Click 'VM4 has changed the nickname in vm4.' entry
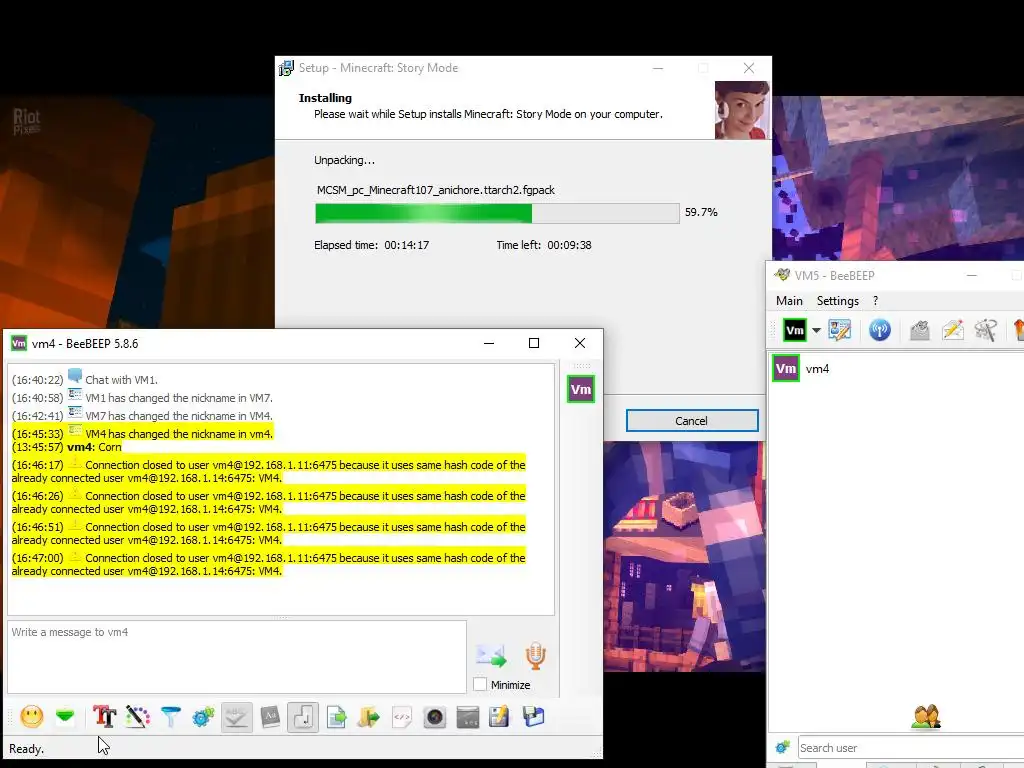Image resolution: width=1024 pixels, height=768 pixels. click(x=179, y=434)
